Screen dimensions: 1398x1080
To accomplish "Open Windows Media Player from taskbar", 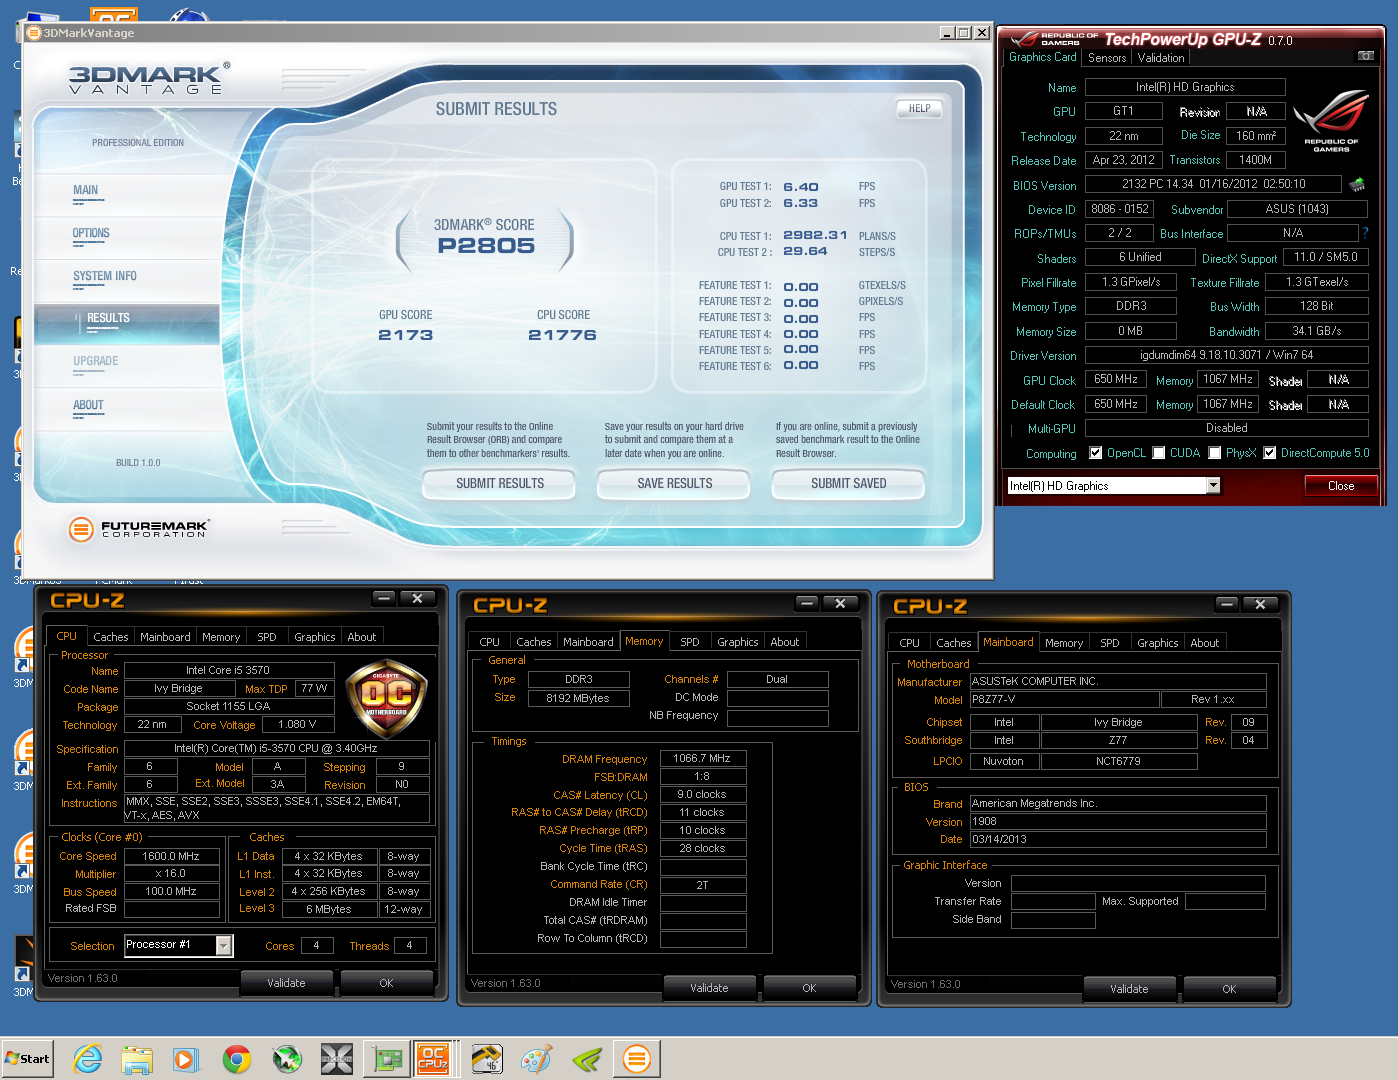I will tap(186, 1059).
